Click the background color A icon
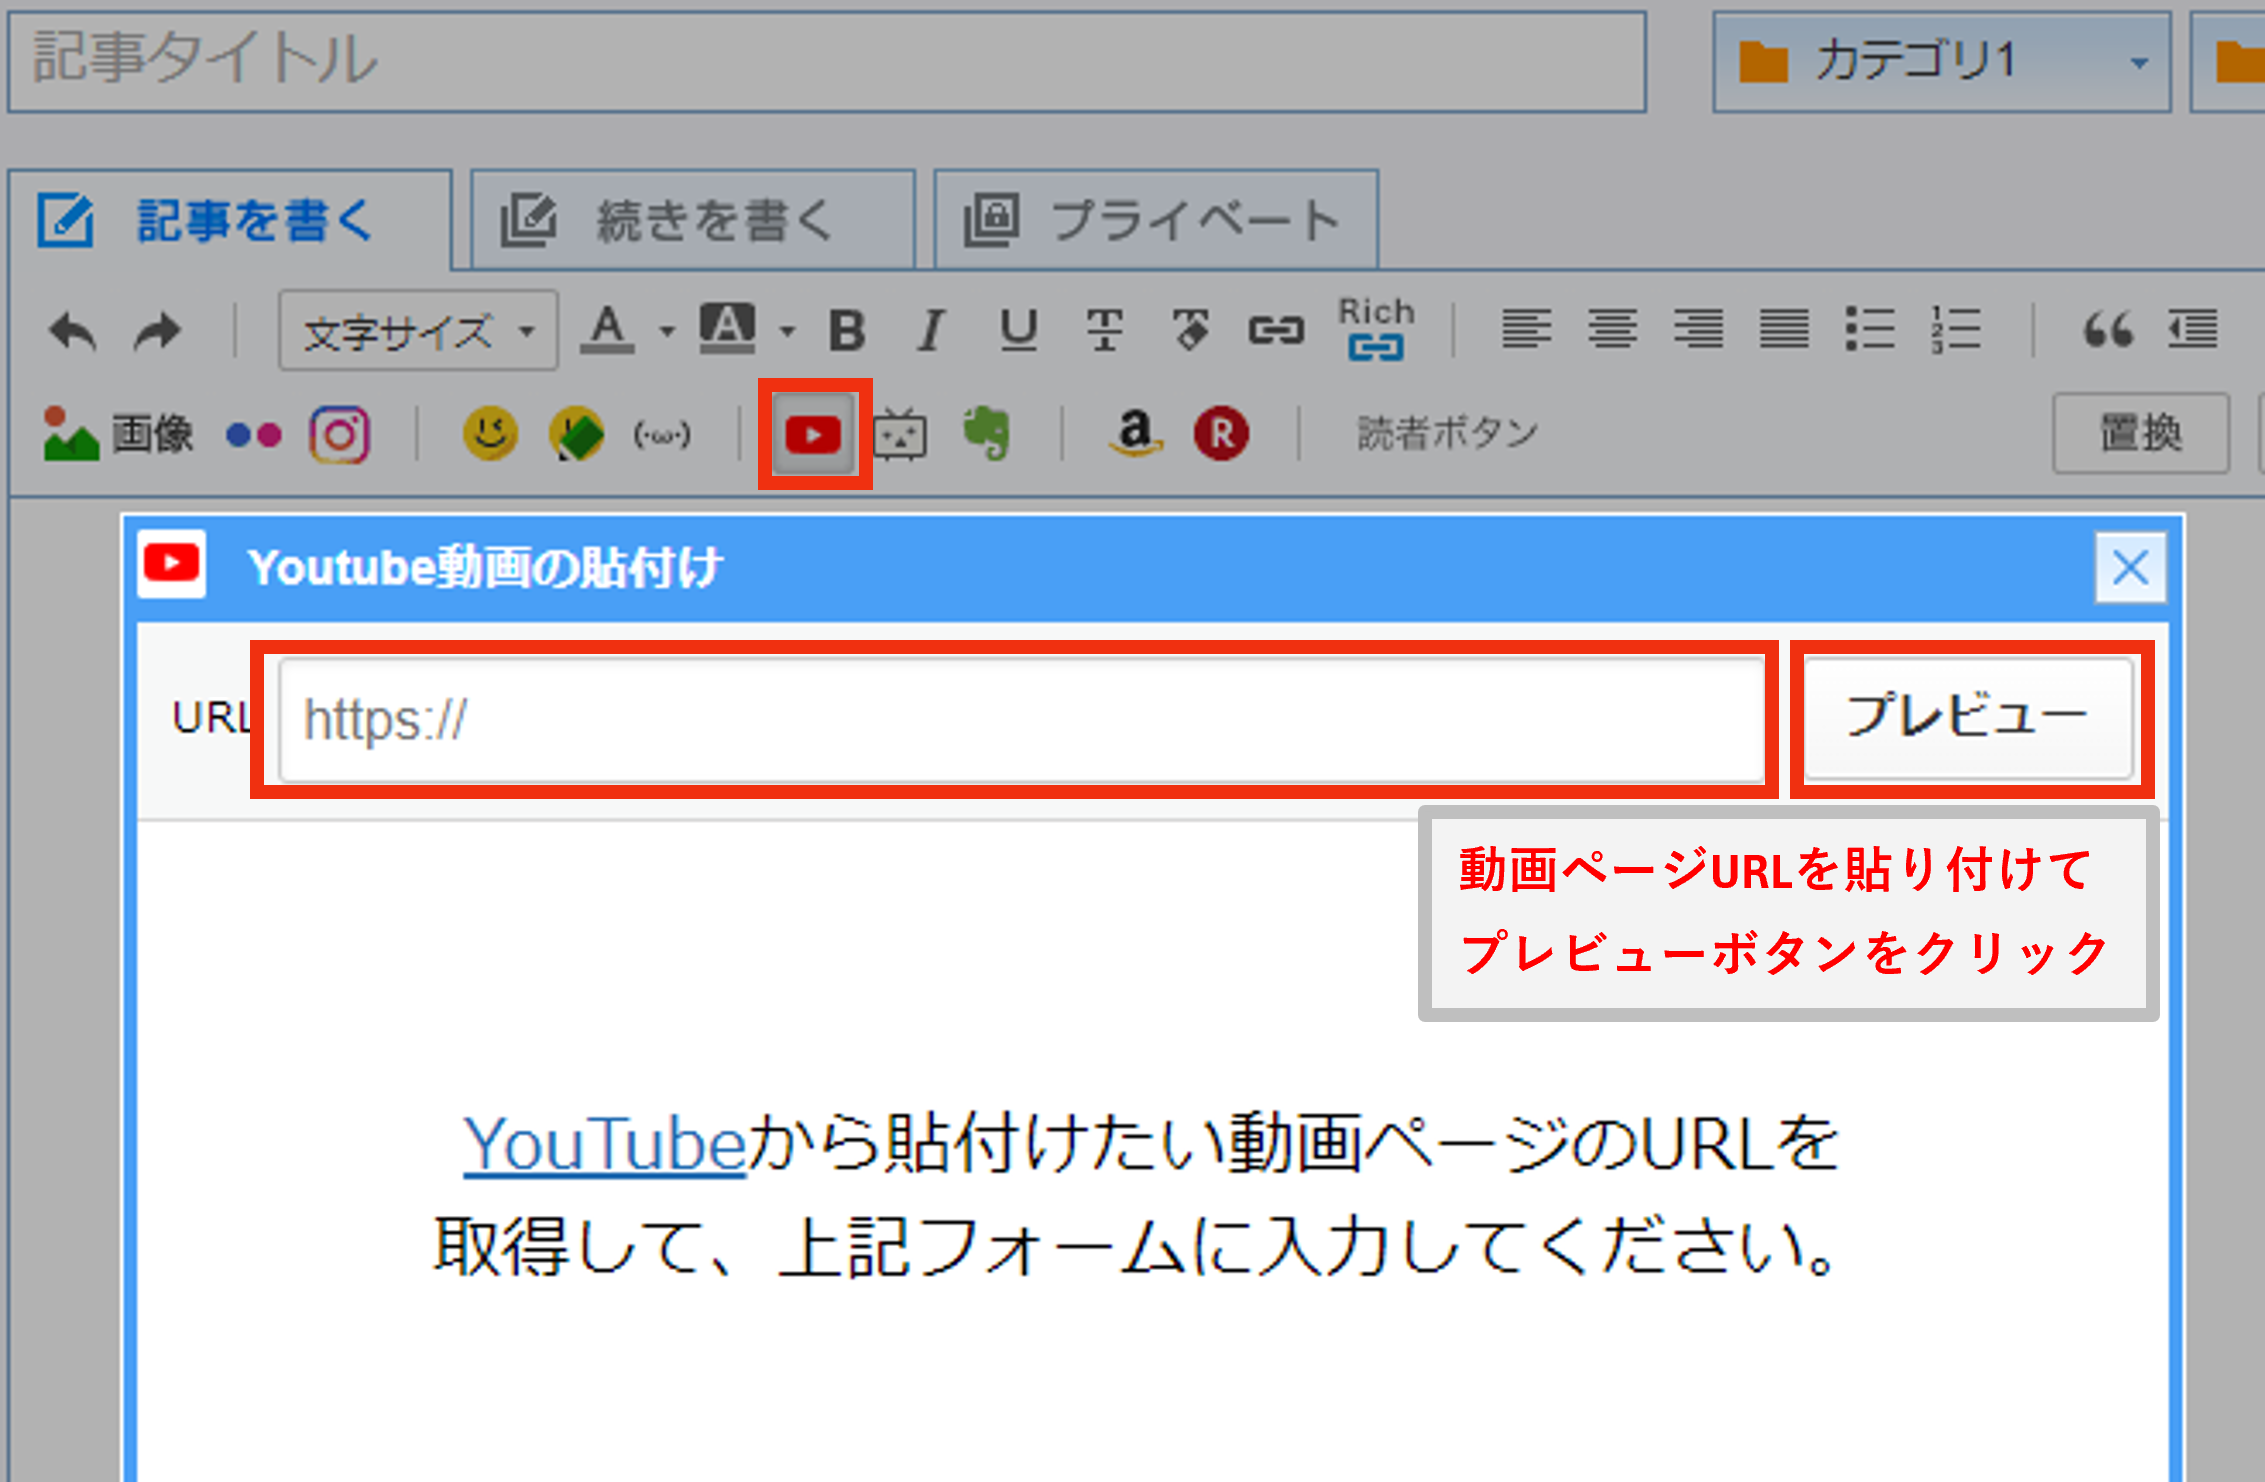The height and width of the screenshot is (1482, 2265). click(x=727, y=329)
